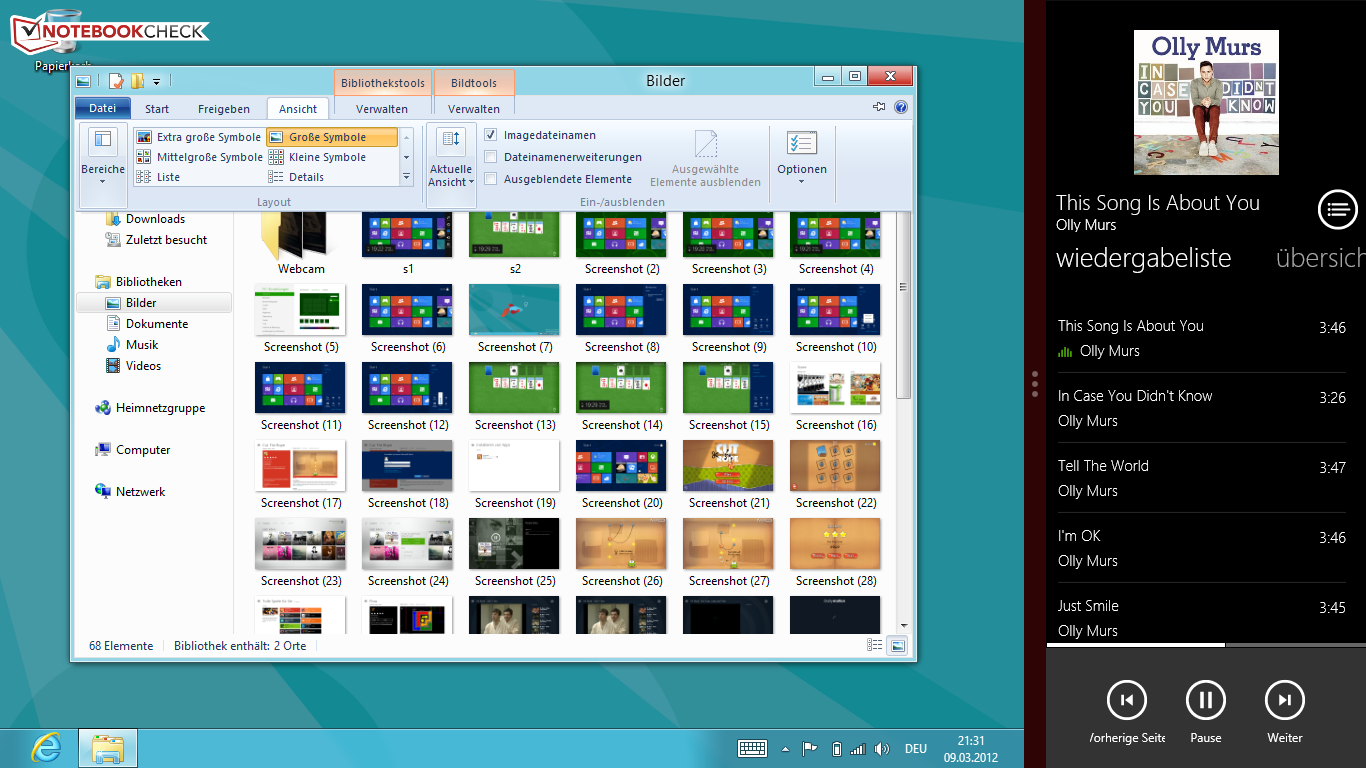
Task: Switch to the Freigeben ribbon tab
Action: click(x=223, y=109)
